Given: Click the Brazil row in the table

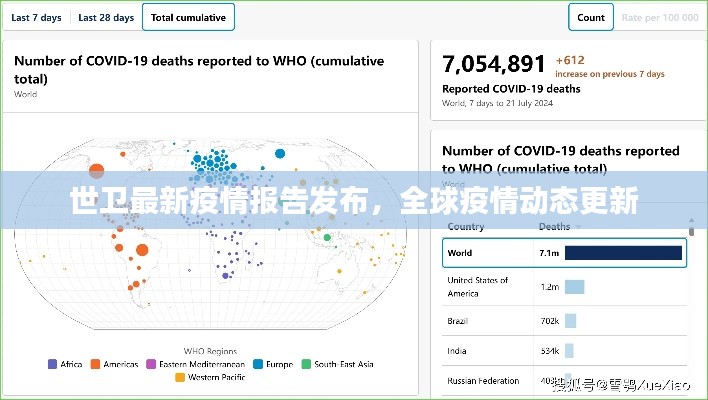Looking at the screenshot, I should click(x=564, y=320).
